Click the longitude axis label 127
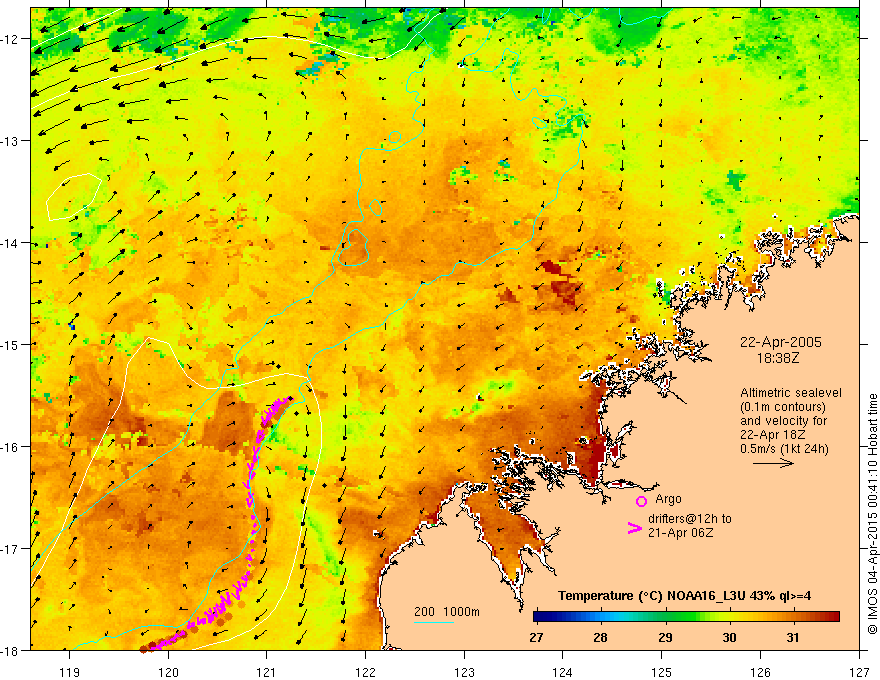The width and height of the screenshot is (880, 680). [859, 672]
